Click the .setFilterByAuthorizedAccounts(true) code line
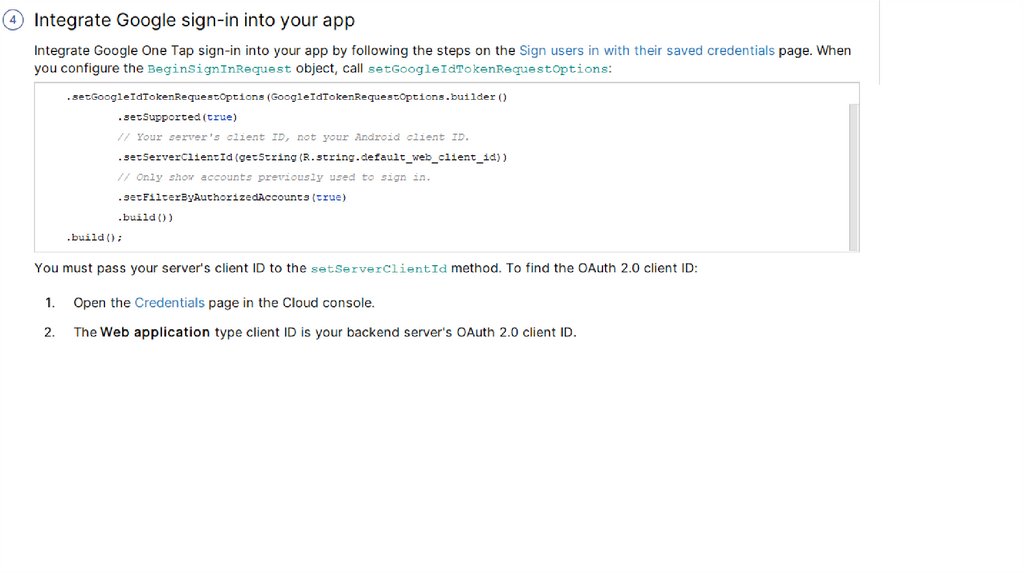 click(231, 197)
